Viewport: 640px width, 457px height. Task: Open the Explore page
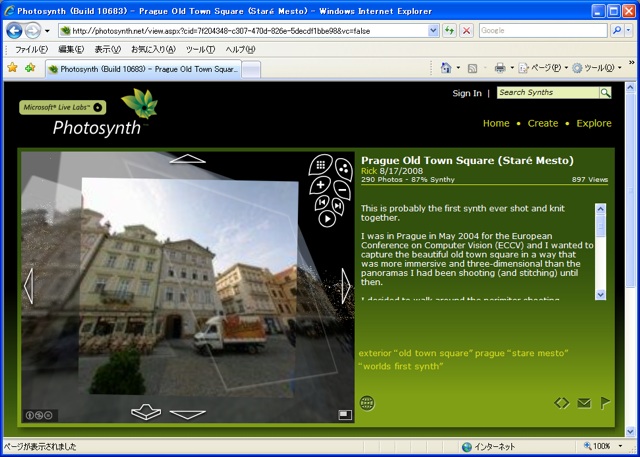(x=594, y=123)
